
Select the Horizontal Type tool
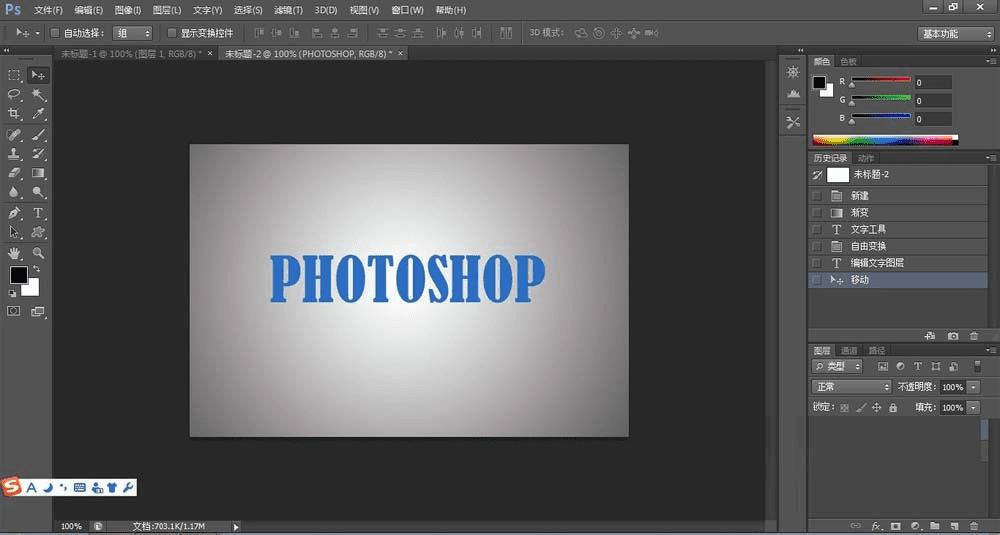[x=38, y=213]
